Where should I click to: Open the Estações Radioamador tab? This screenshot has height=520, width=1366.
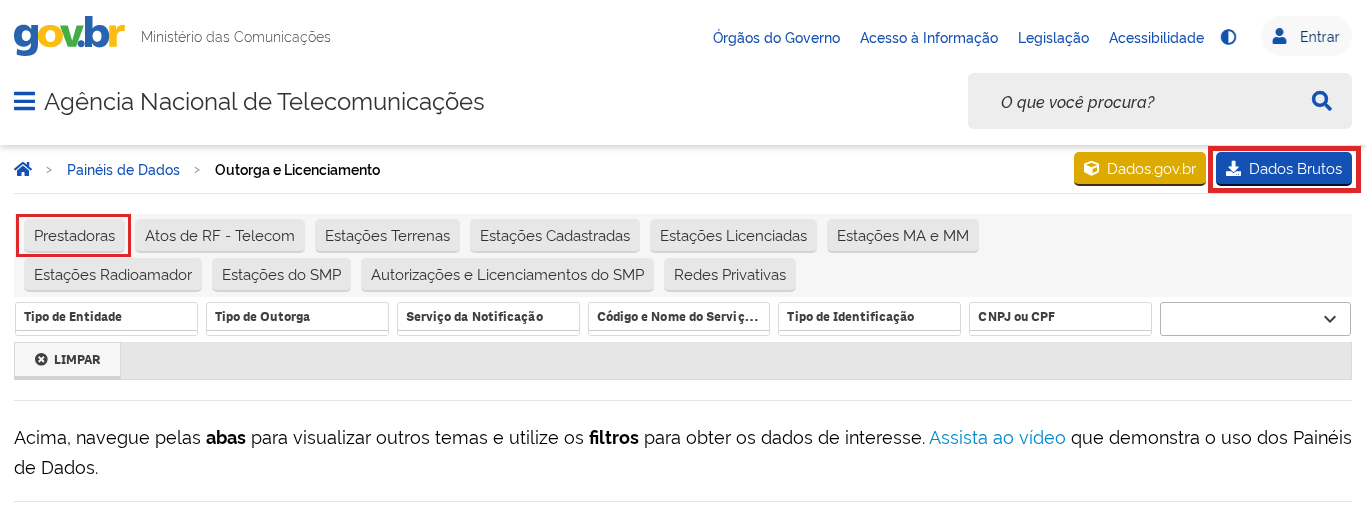113,274
